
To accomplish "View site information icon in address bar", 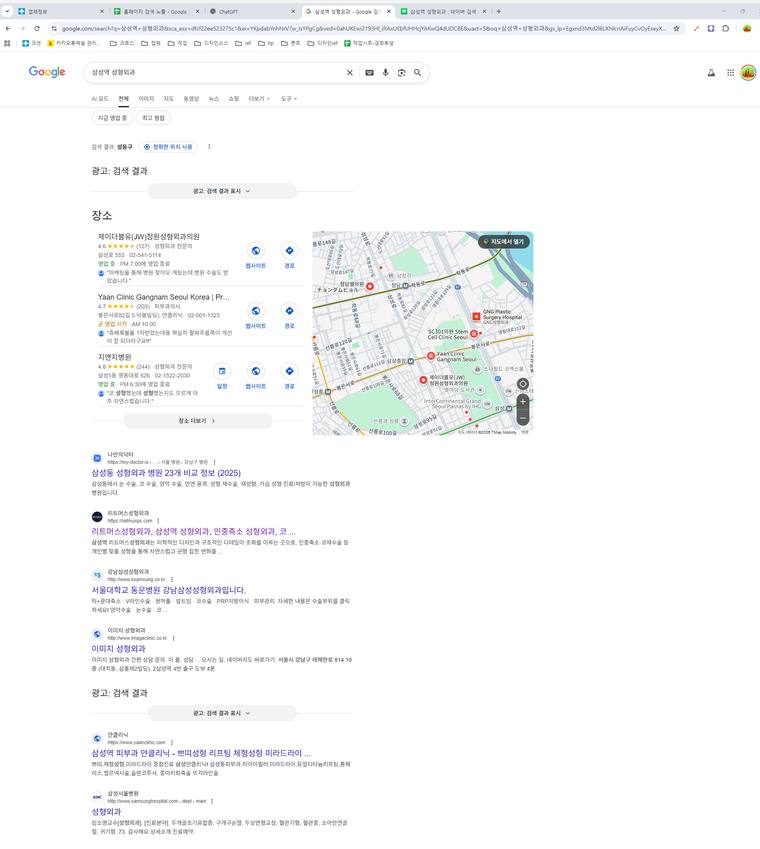I will coord(54,29).
